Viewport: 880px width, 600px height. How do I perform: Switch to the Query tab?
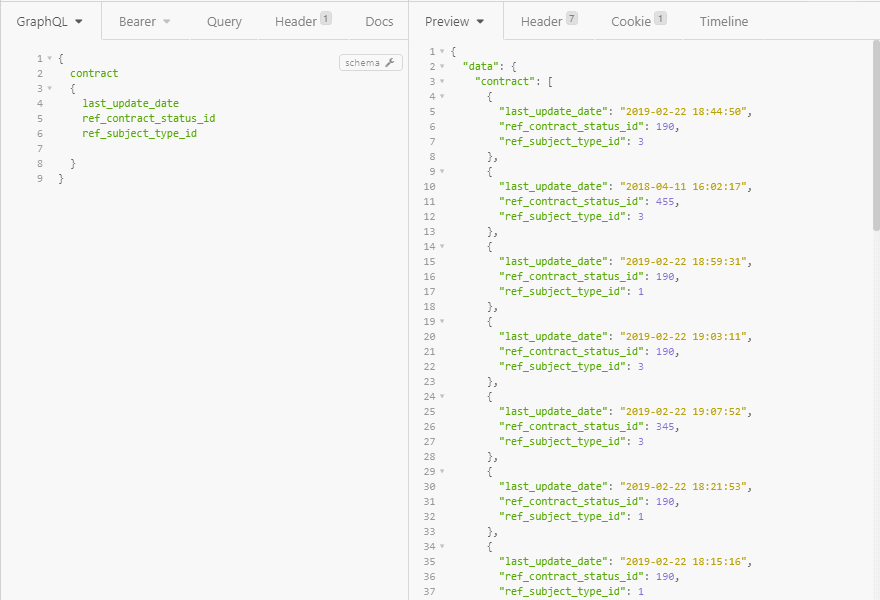pos(224,21)
